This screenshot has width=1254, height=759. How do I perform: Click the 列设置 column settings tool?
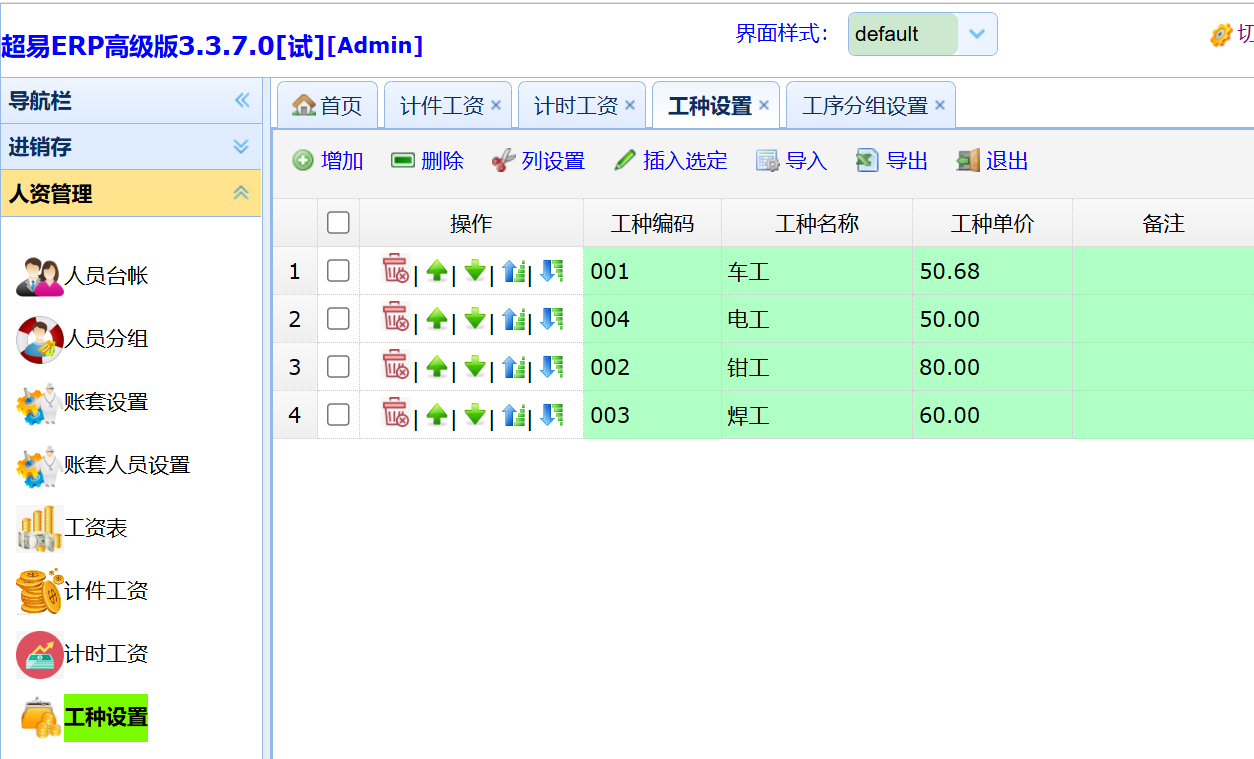click(538, 161)
